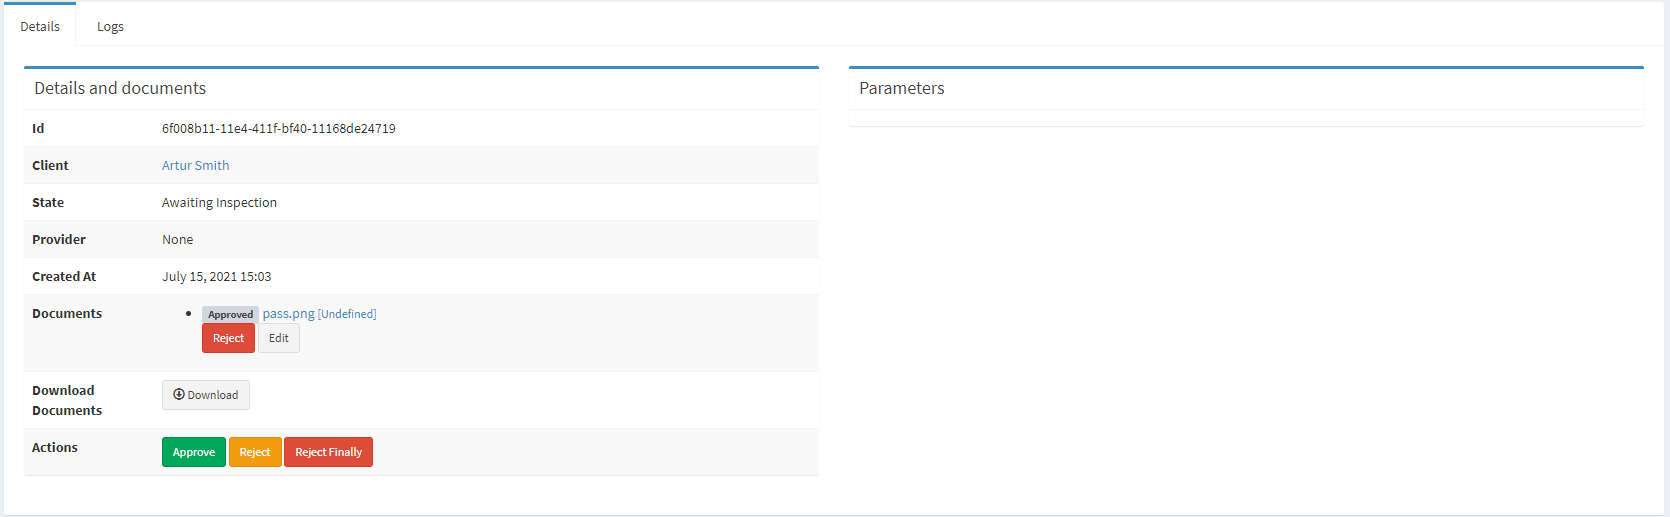The image size is (1670, 517).
Task: Click the request Id value text
Action: pos(278,129)
